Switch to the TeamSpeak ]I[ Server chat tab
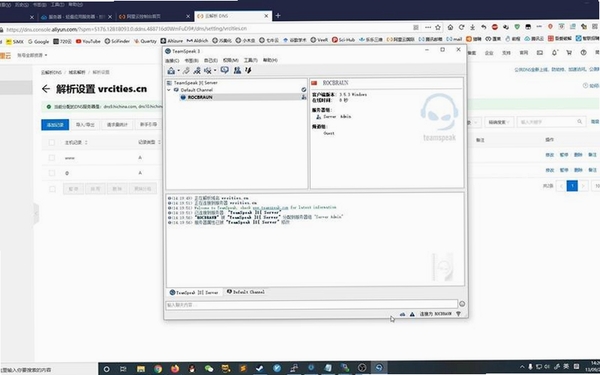The image size is (600, 375). click(194, 292)
